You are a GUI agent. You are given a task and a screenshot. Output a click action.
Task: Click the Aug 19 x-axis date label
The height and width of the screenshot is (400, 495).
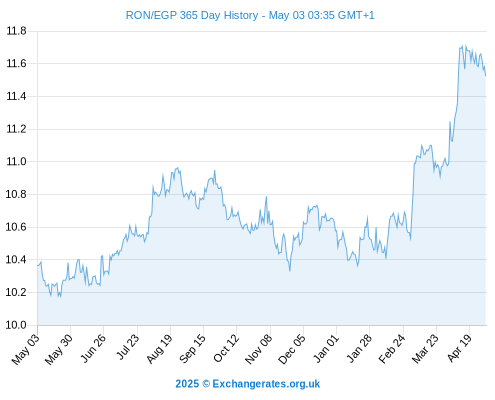[x=159, y=349]
